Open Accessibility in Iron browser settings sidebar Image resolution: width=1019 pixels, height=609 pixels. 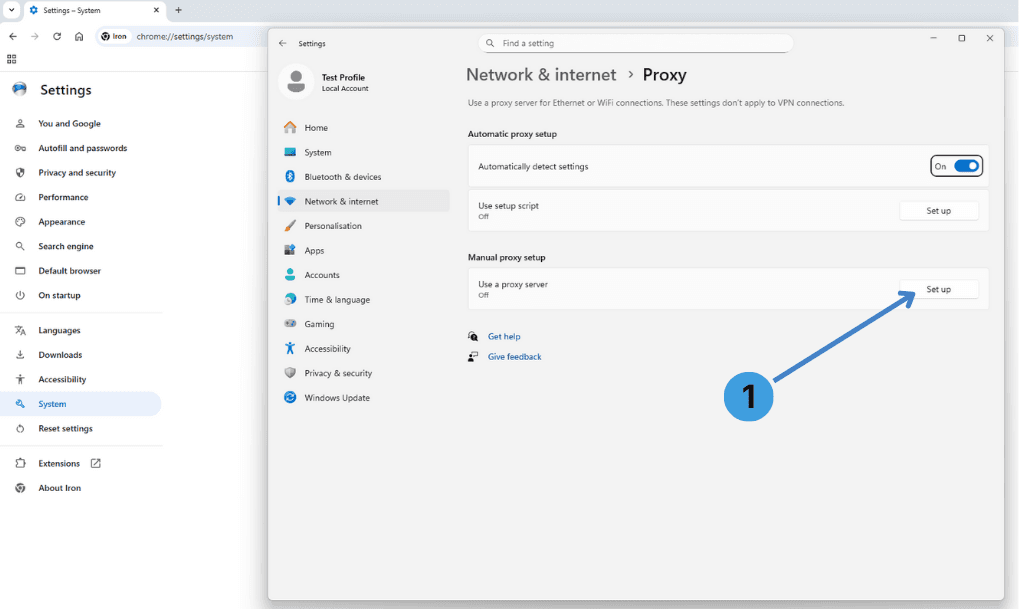pos(62,380)
